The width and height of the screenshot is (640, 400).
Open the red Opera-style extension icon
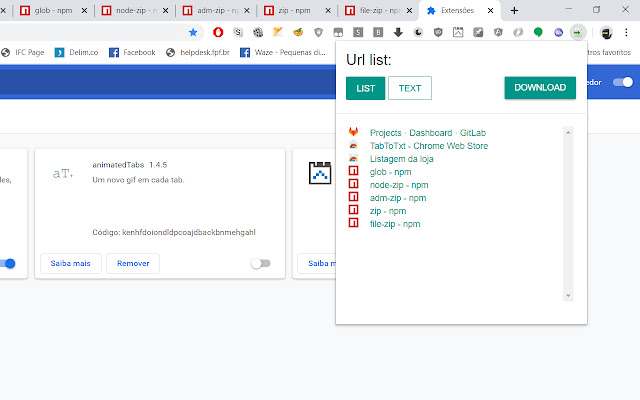point(218,32)
